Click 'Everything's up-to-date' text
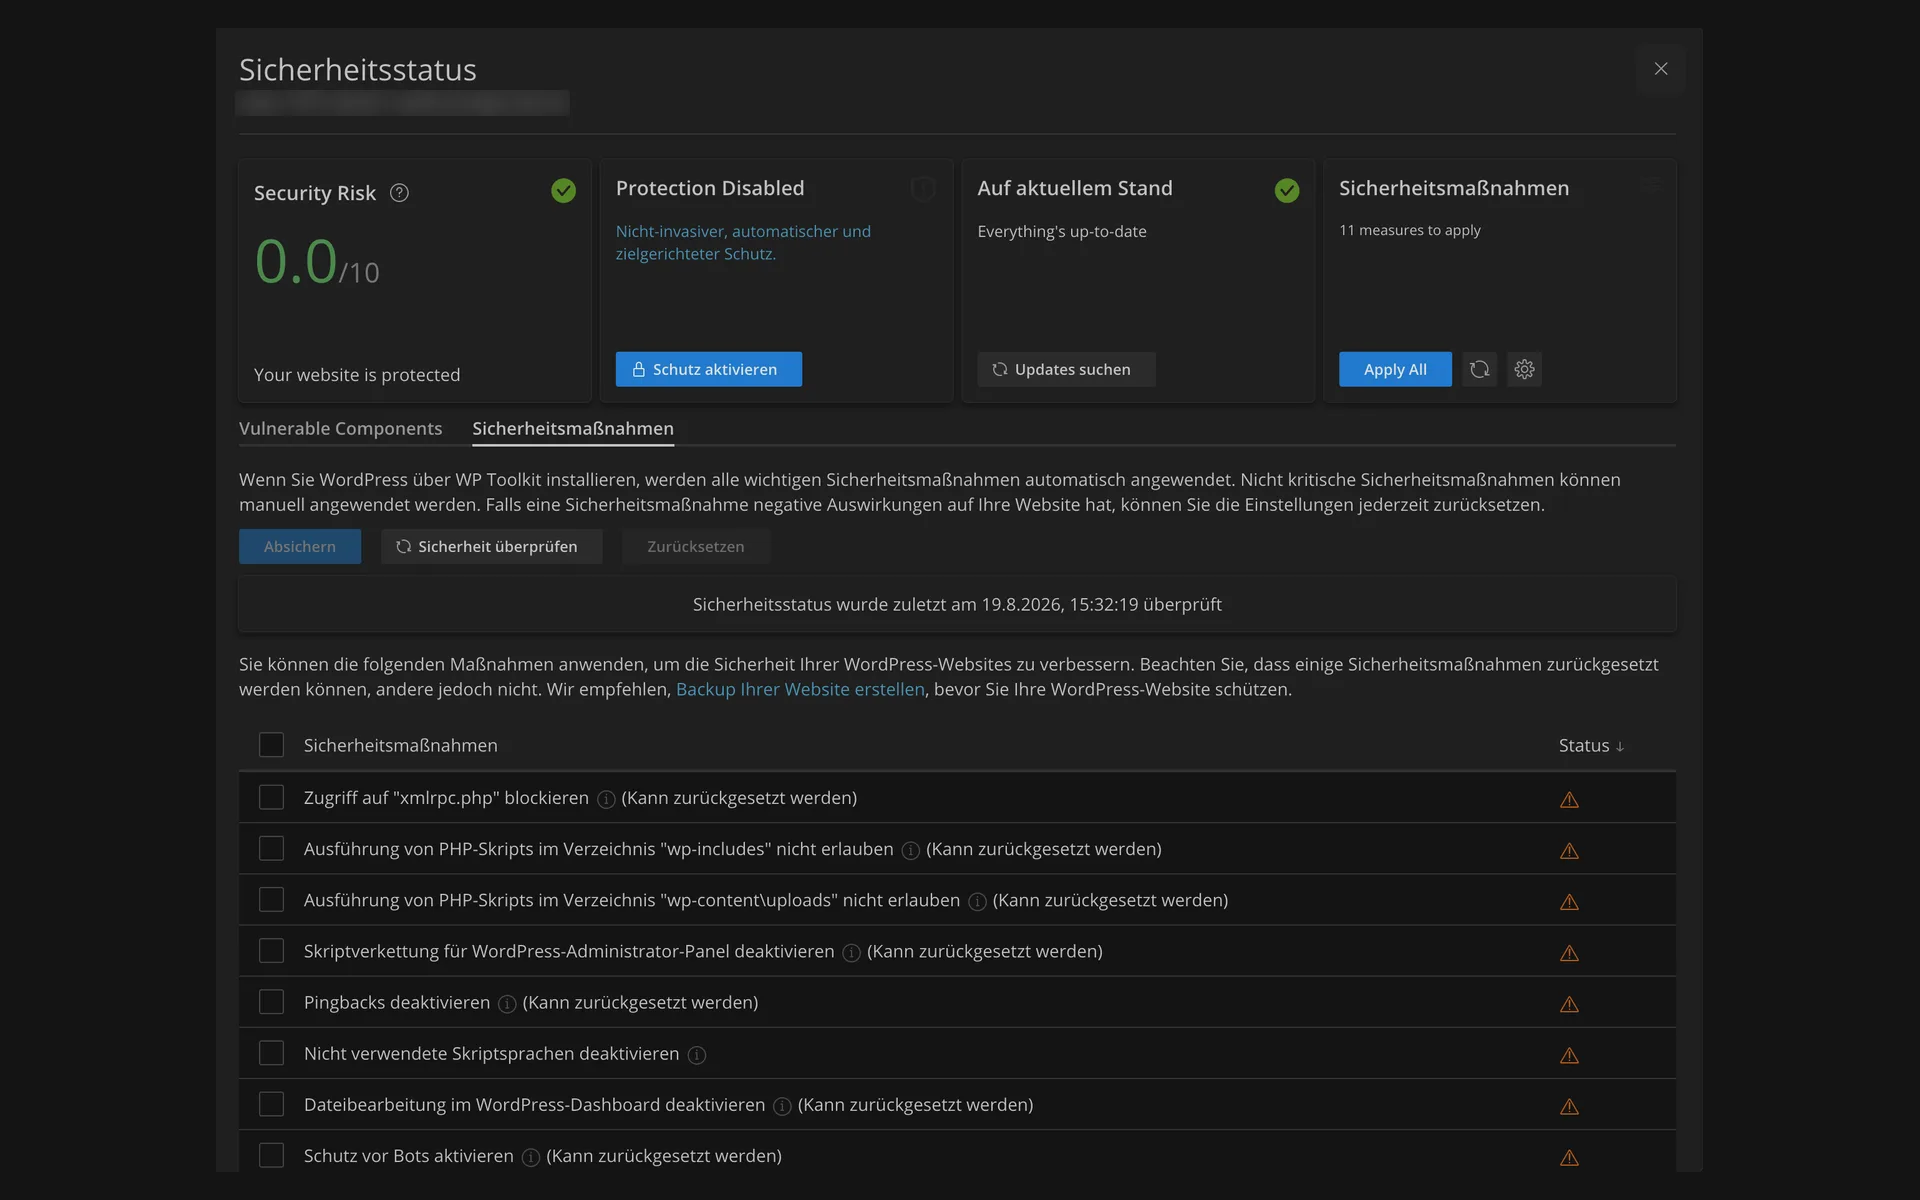1920x1200 pixels. [1062, 231]
